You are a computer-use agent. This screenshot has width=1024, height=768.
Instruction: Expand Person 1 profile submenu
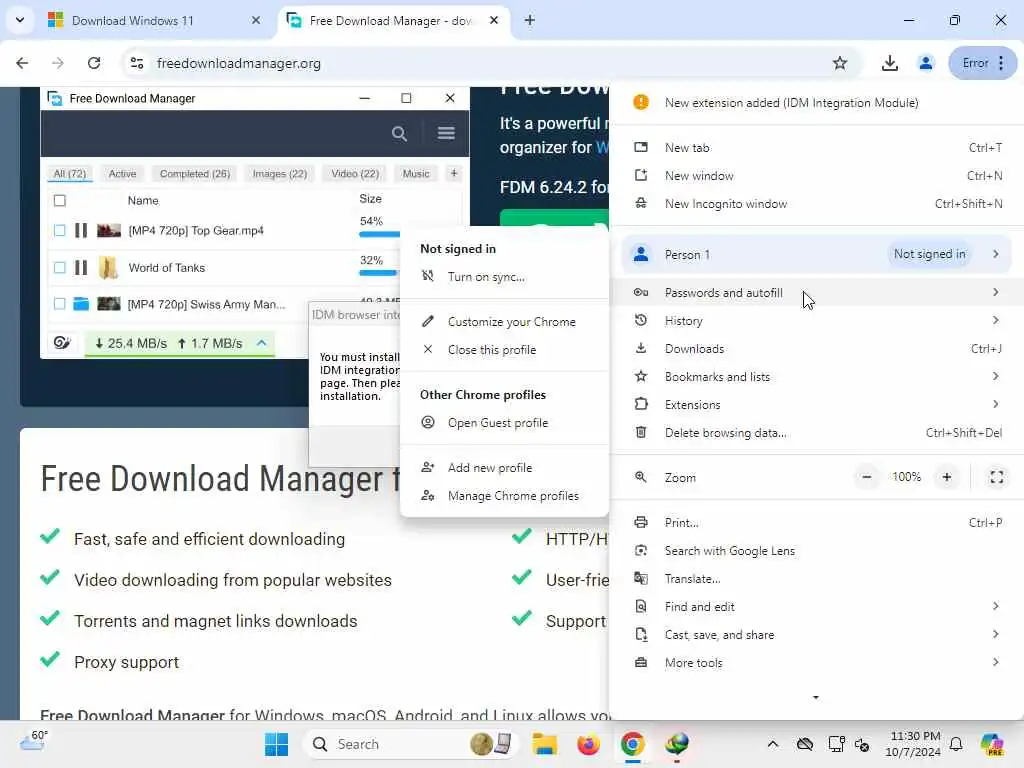(x=817, y=254)
